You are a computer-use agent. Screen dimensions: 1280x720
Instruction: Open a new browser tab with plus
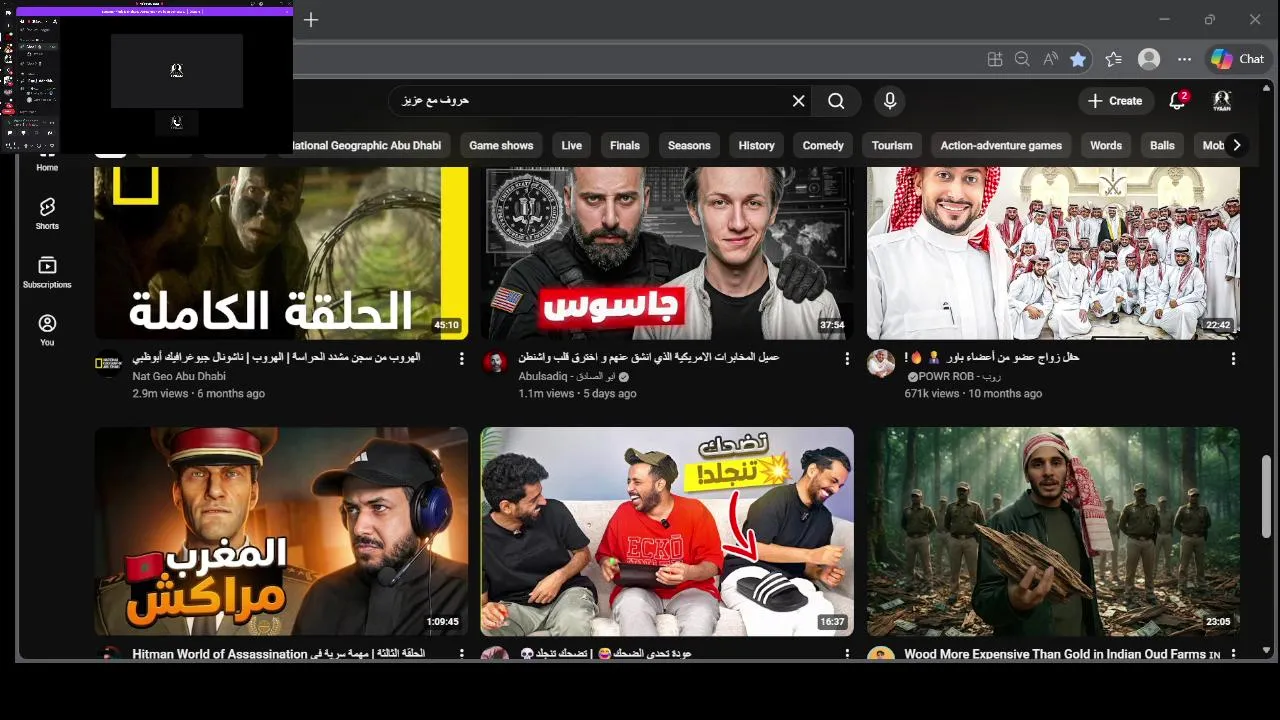[311, 20]
